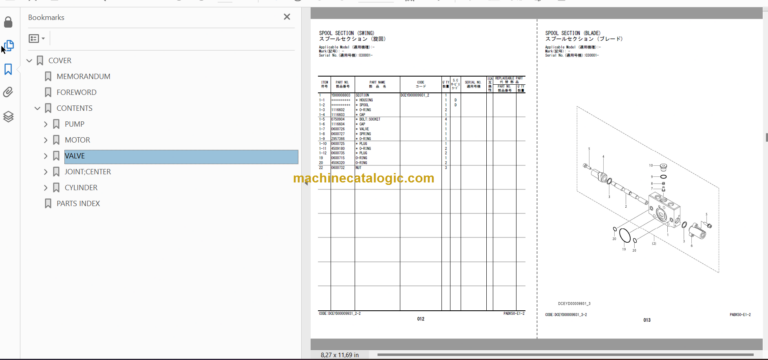The width and height of the screenshot is (768, 360).
Task: Jump to the CONTENTS bookmark
Action: pyautogui.click(x=74, y=108)
